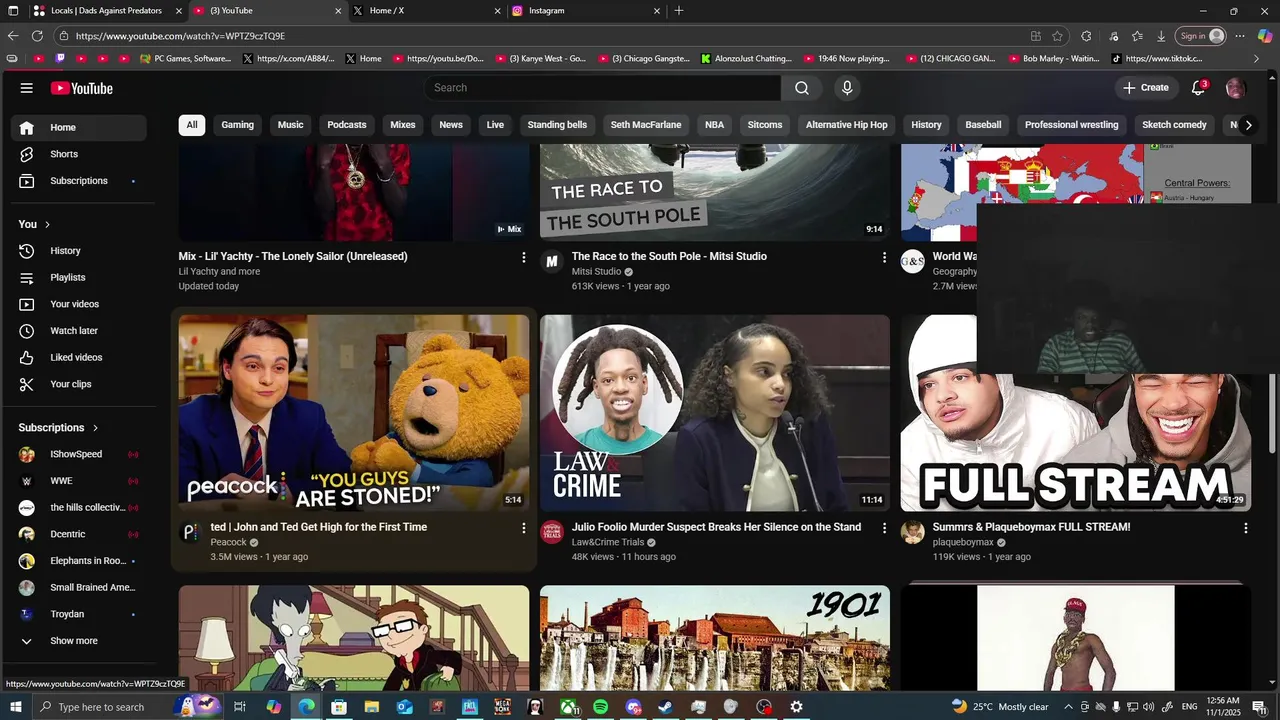Screen dimensions: 1280x720
Task: Click the address bar URL
Action: (x=180, y=36)
